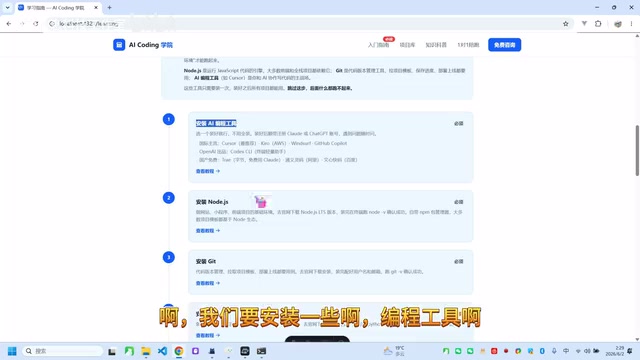This screenshot has height=360, width=640.
Task: Open the purple app icon on taskbar
Action: [x=195, y=351]
